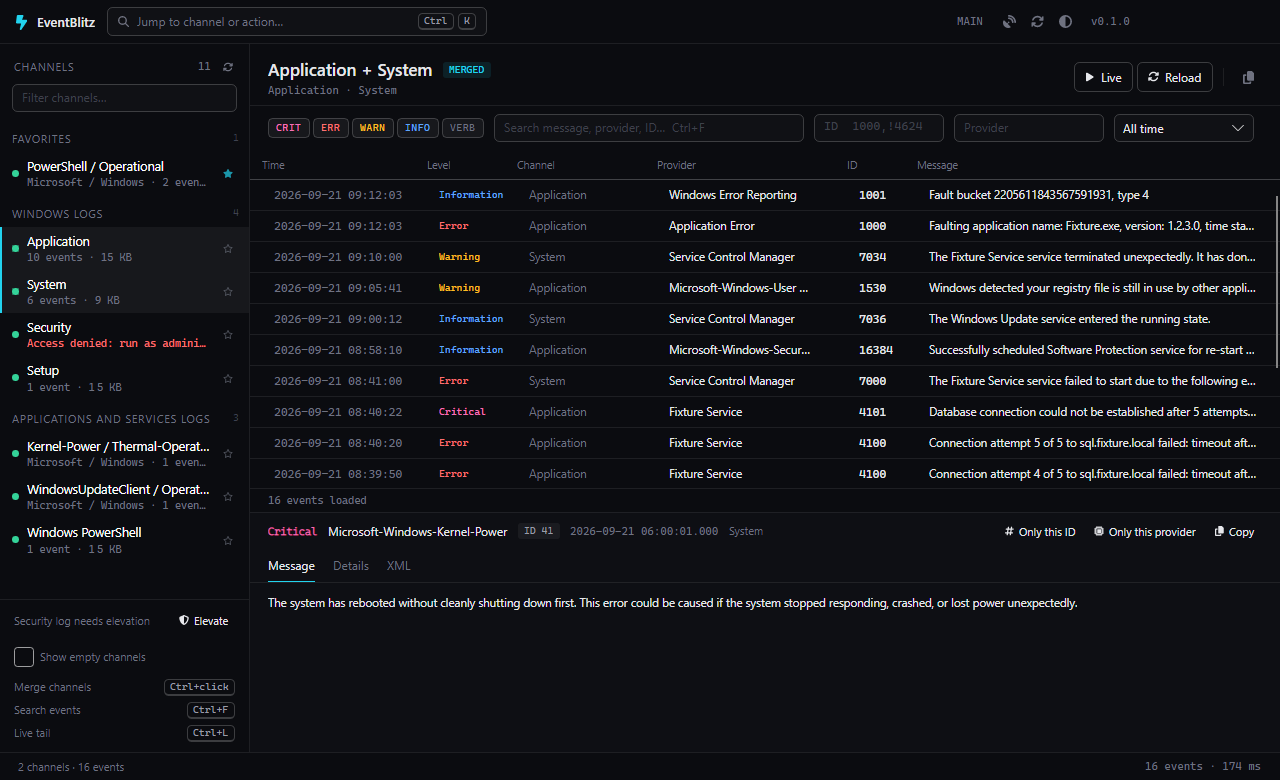Viewport: 1280px width, 780px height.
Task: Copy the selected event details
Action: point(1234,532)
